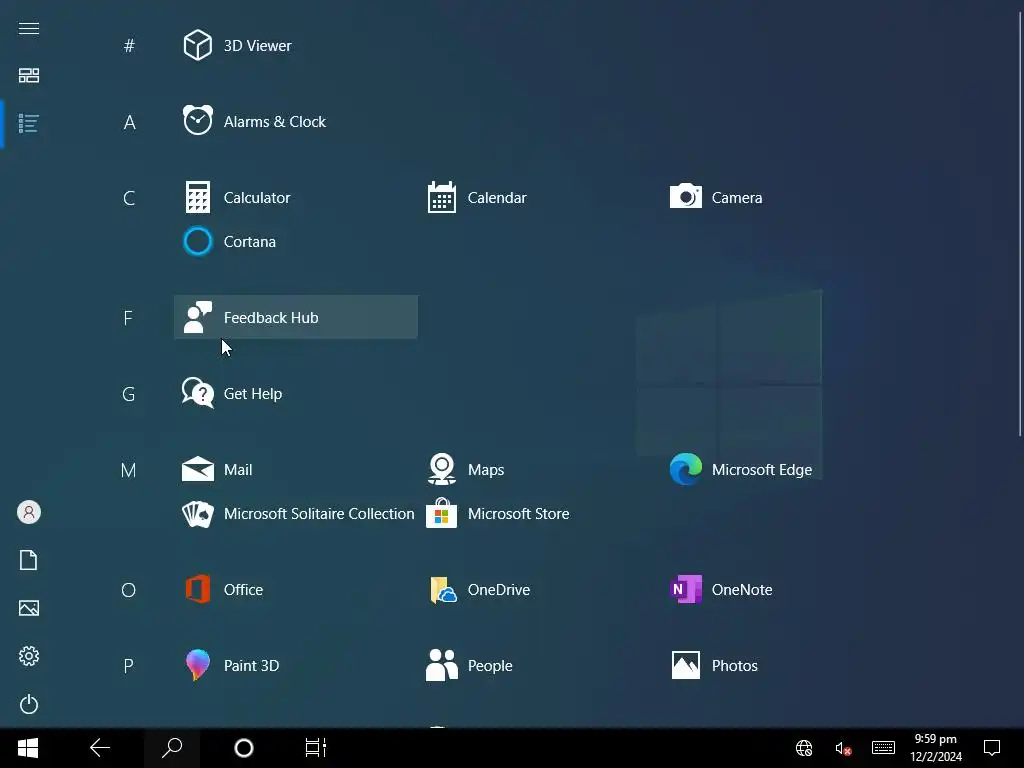This screenshot has width=1024, height=768.
Task: Launch OneNote
Action: pyautogui.click(x=784, y=590)
